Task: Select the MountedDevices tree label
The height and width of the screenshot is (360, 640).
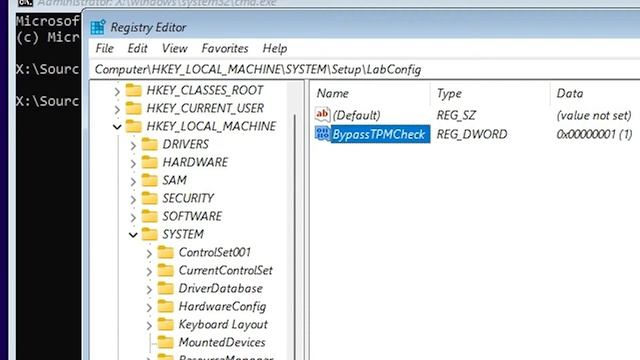Action: (222, 342)
